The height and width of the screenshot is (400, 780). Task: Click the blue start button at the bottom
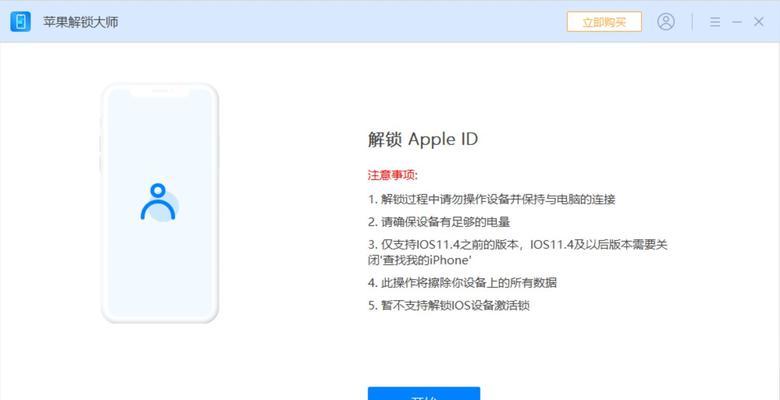(x=424, y=394)
